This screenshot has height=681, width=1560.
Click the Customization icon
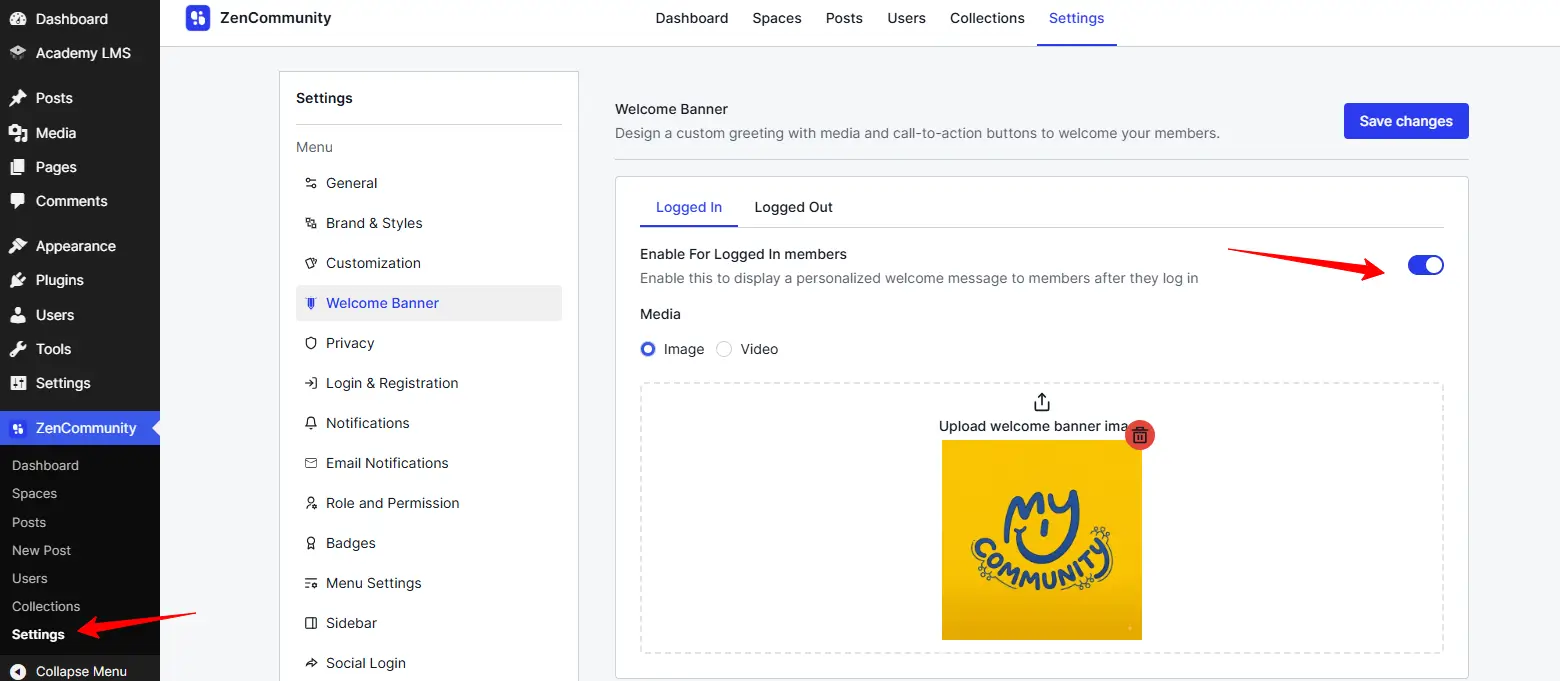tap(310, 263)
